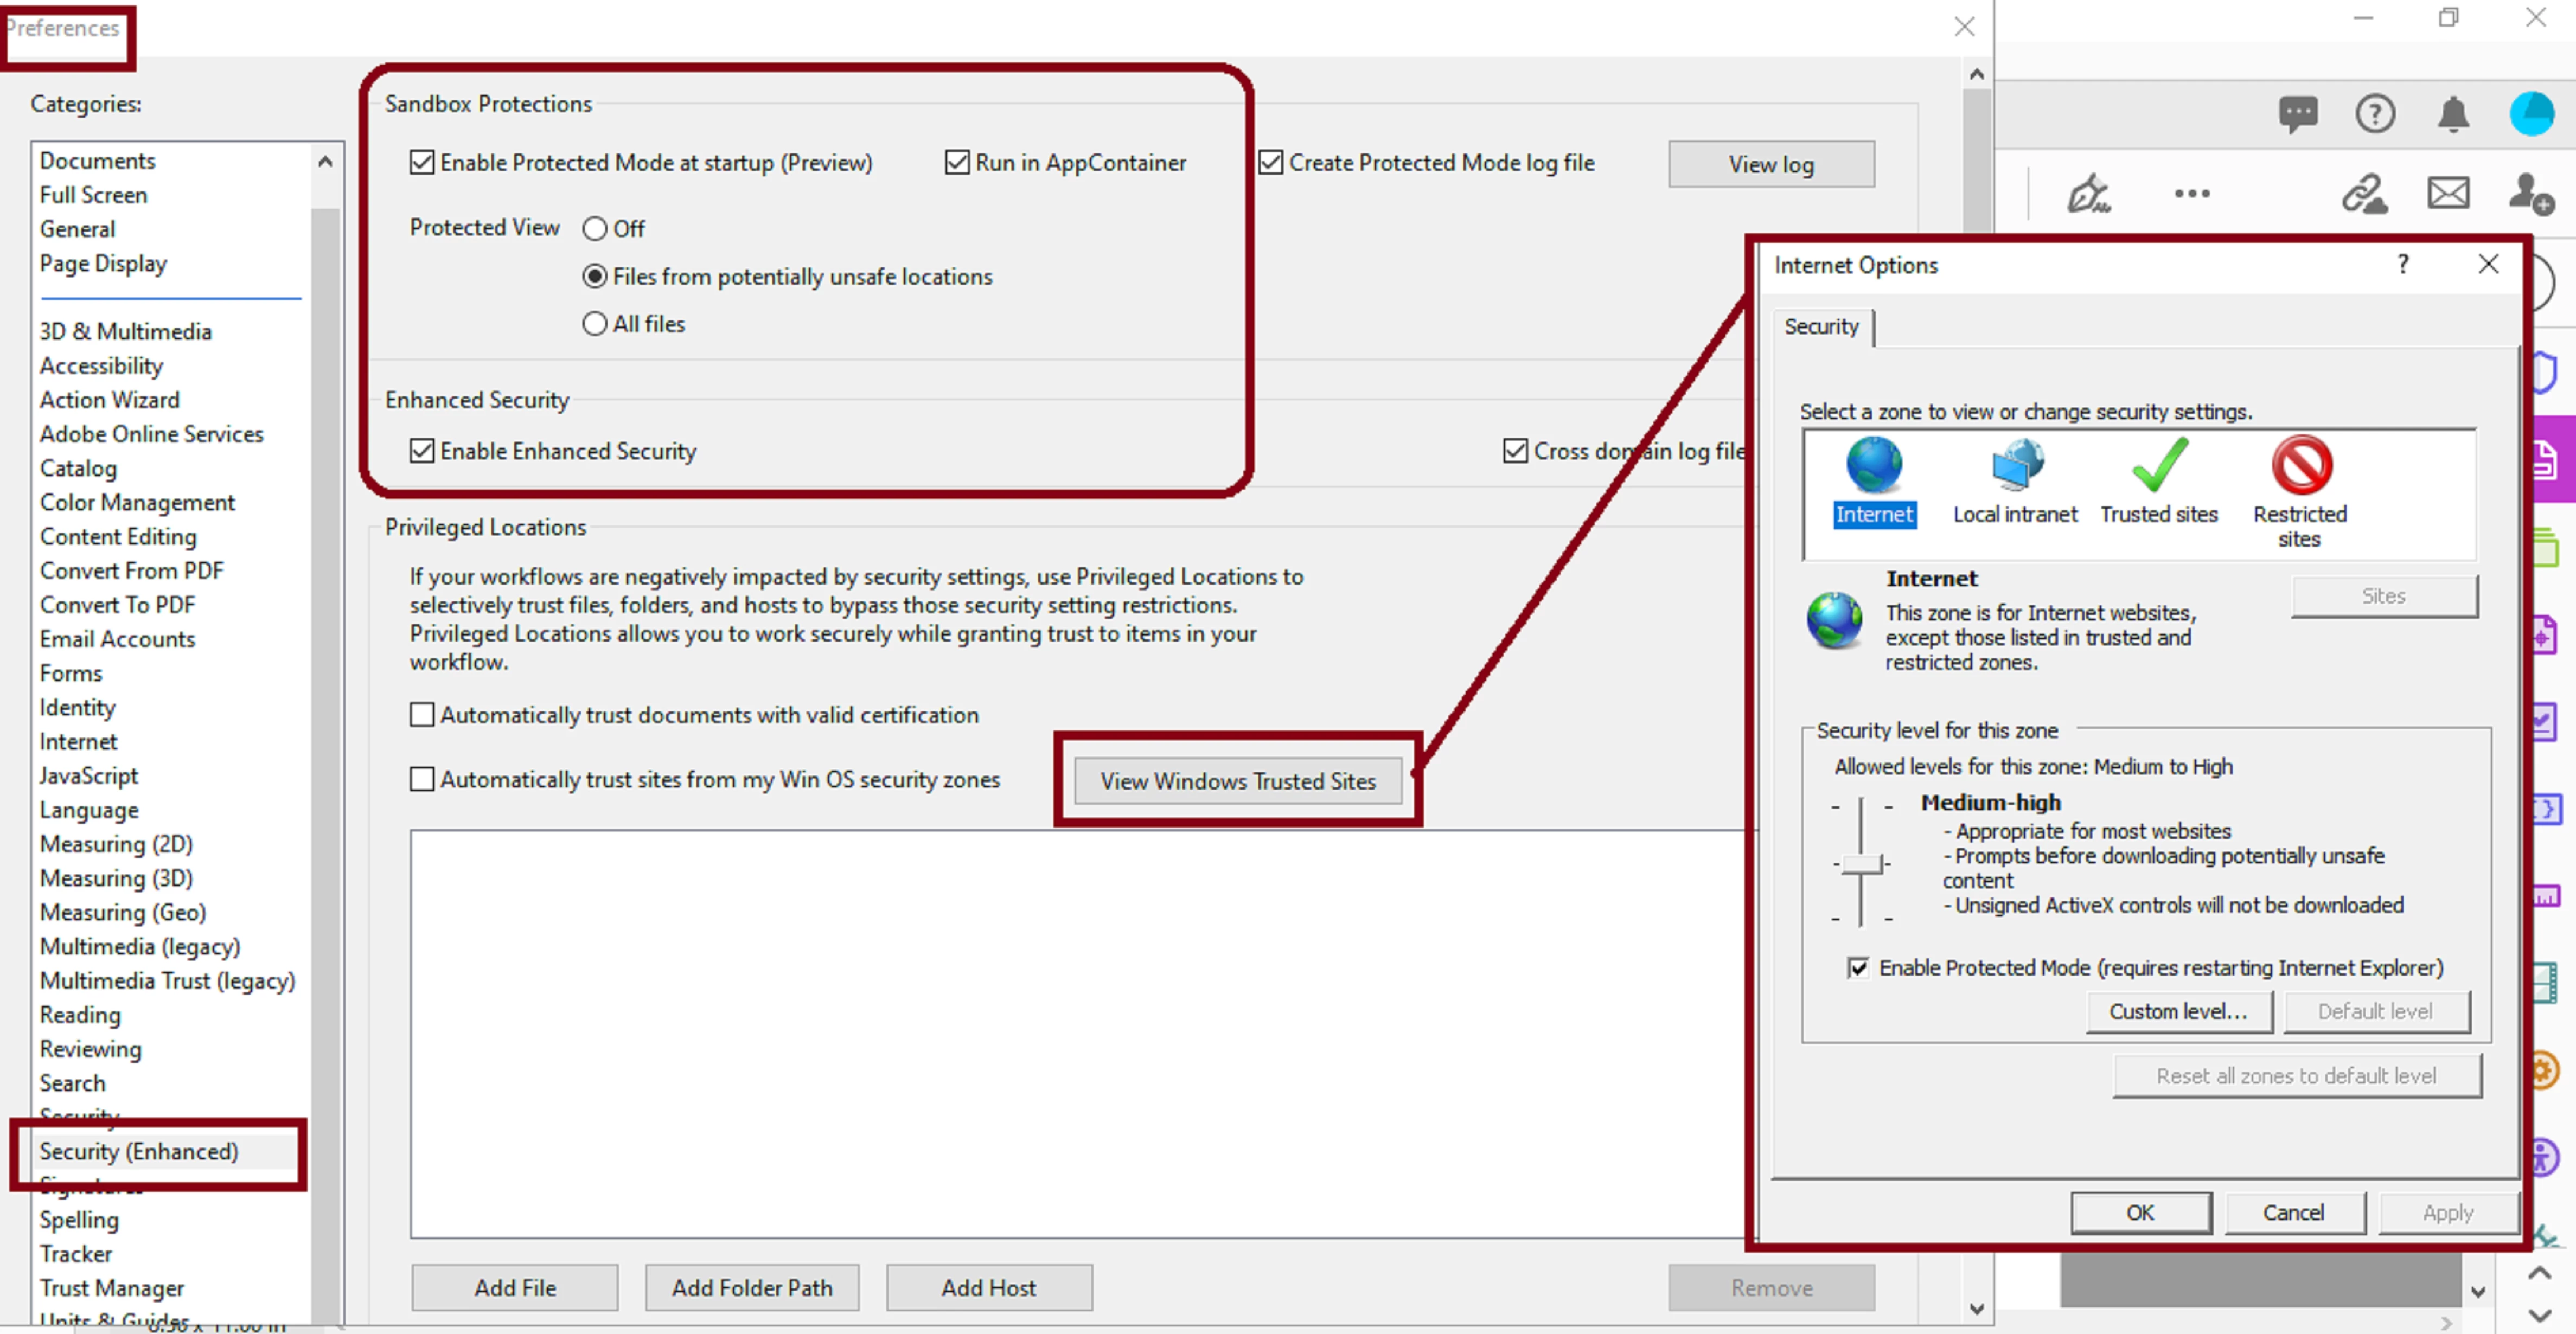
Task: Select JavaScript in the categories list
Action: (89, 776)
